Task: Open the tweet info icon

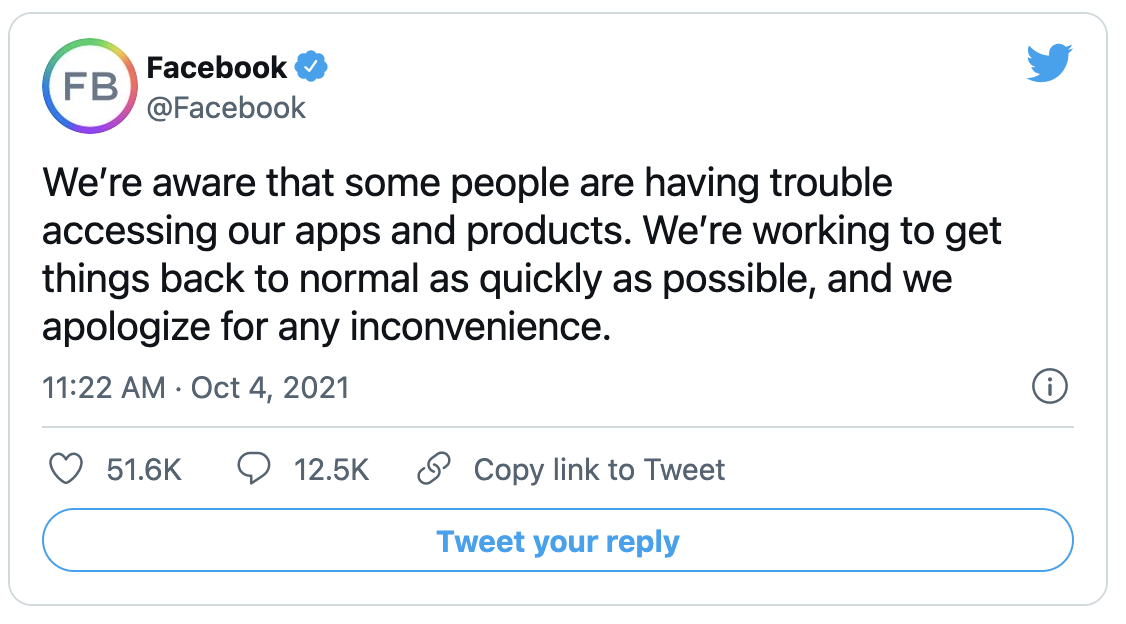Action: [x=1049, y=387]
